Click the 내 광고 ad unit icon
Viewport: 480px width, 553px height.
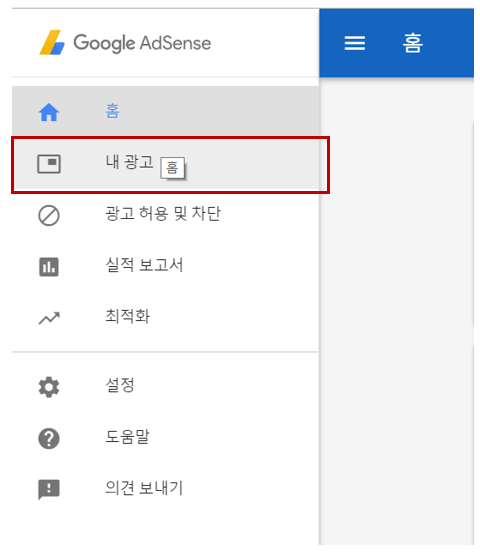(49, 164)
